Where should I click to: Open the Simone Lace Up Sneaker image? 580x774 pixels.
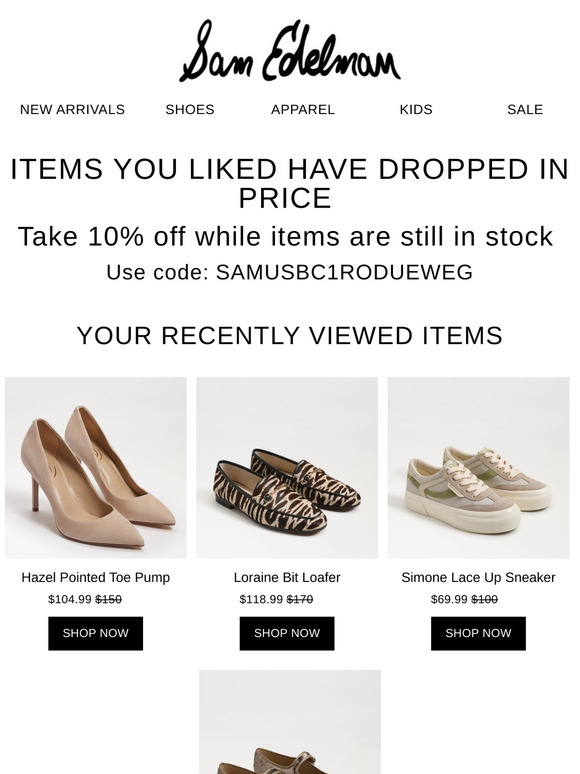[x=478, y=468]
